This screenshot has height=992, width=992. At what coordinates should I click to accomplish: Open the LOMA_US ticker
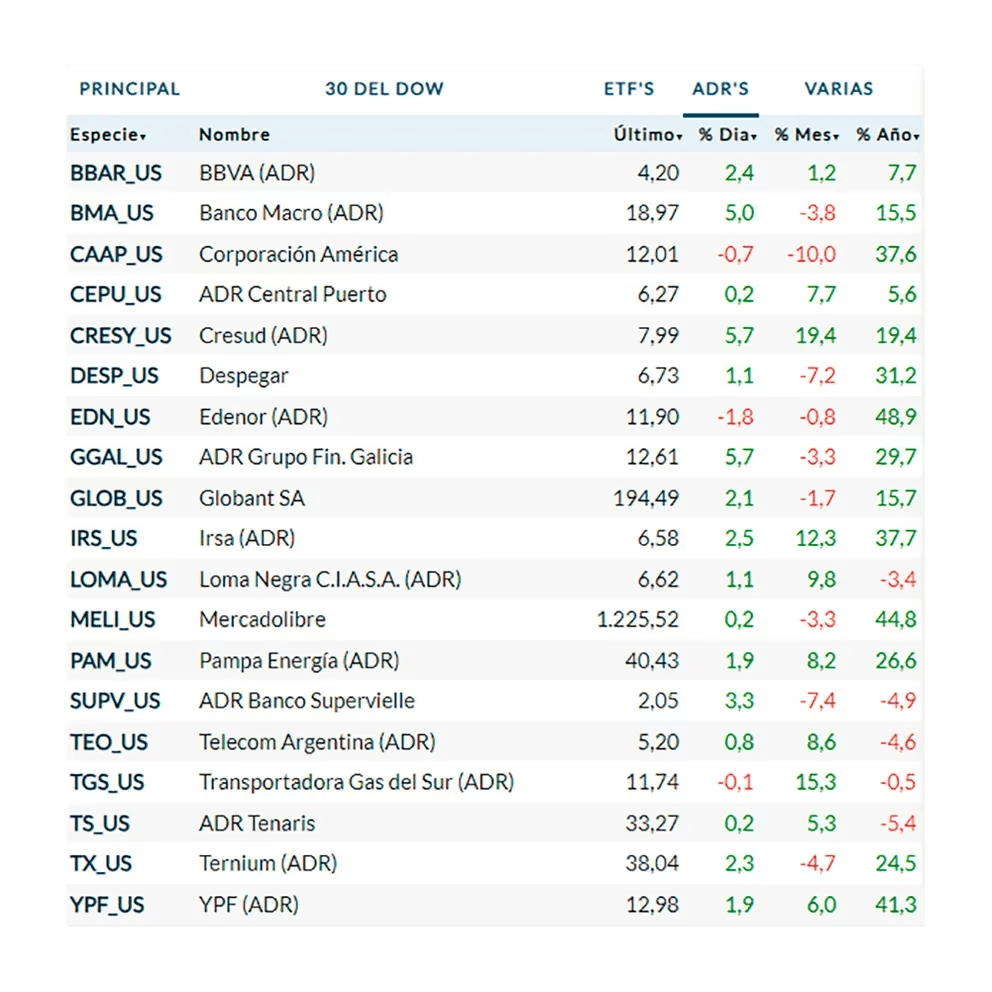(x=118, y=580)
